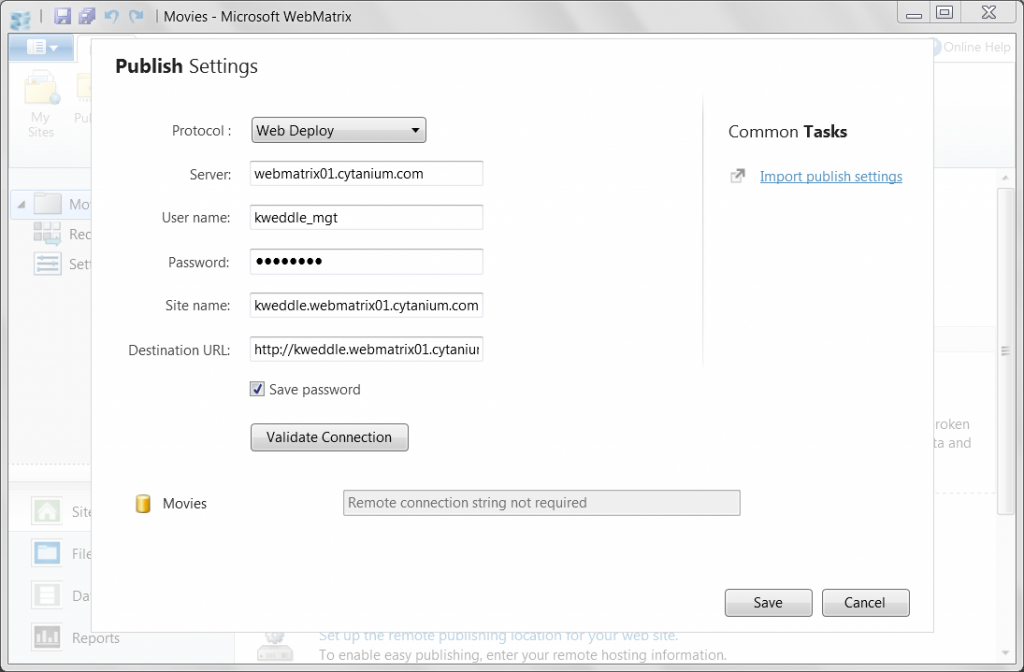Click the Movies remote connection string field
The image size is (1024, 672).
click(541, 503)
